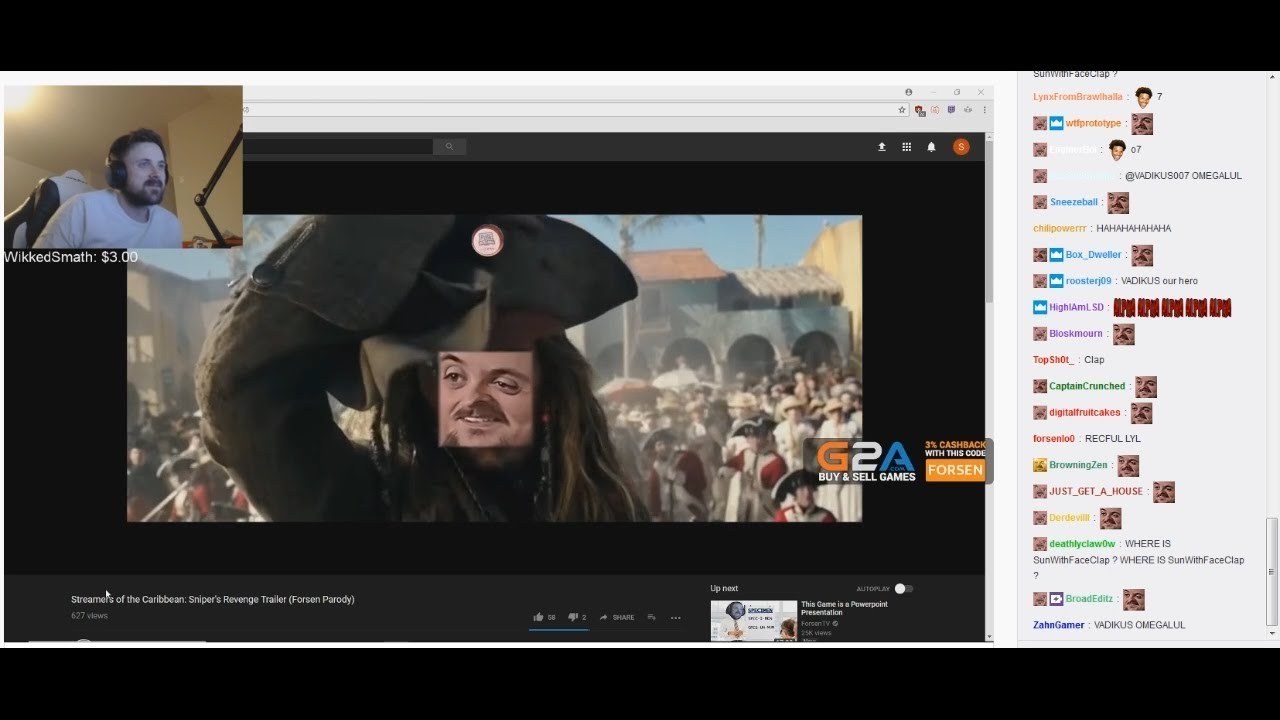Click username Sneezeball in chat

click(1073, 202)
